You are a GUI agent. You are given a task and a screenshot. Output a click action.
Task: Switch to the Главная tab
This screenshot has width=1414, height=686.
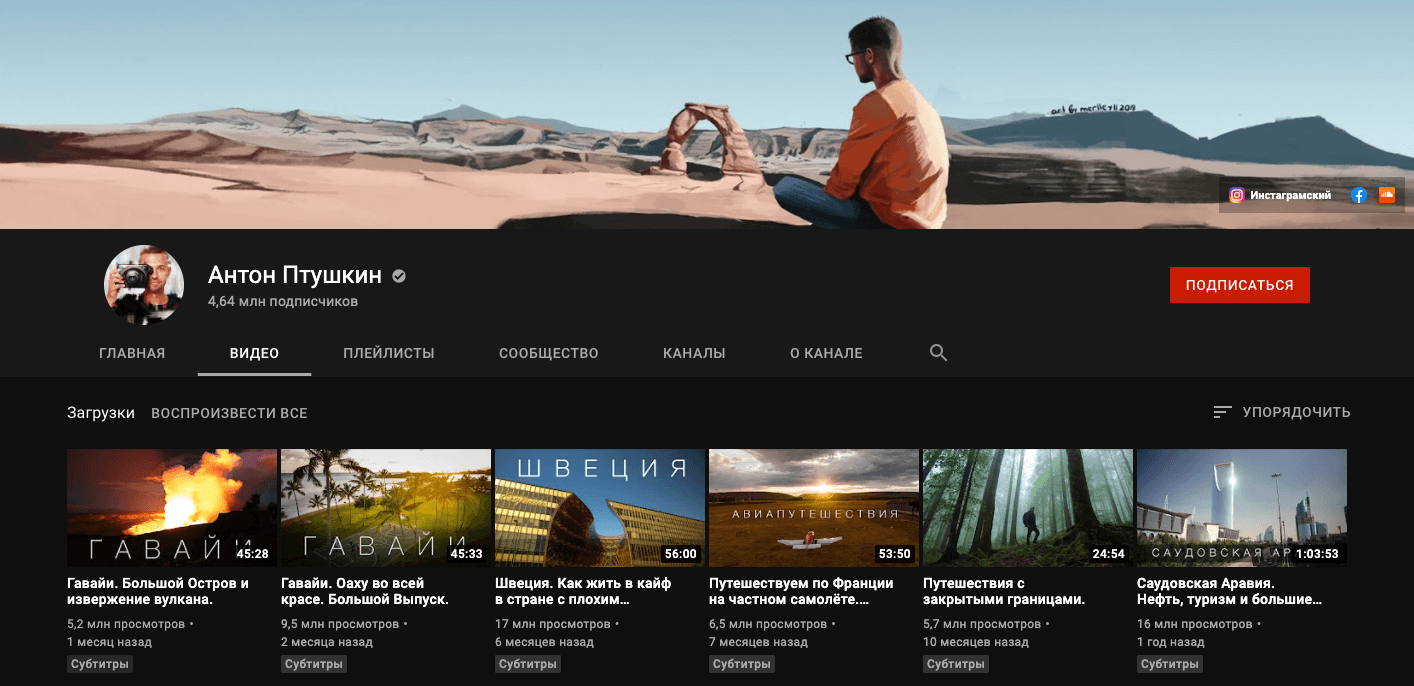point(132,353)
